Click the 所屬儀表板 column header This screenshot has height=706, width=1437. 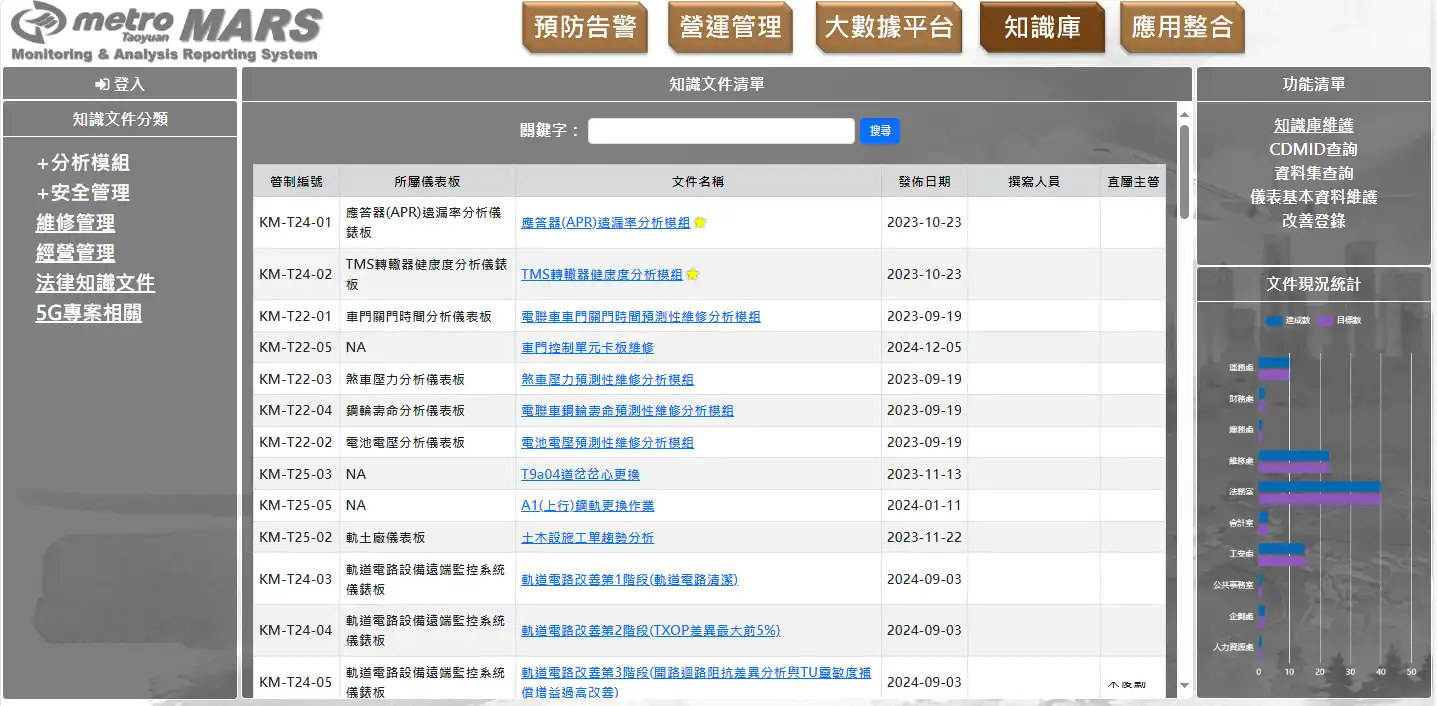427,182
